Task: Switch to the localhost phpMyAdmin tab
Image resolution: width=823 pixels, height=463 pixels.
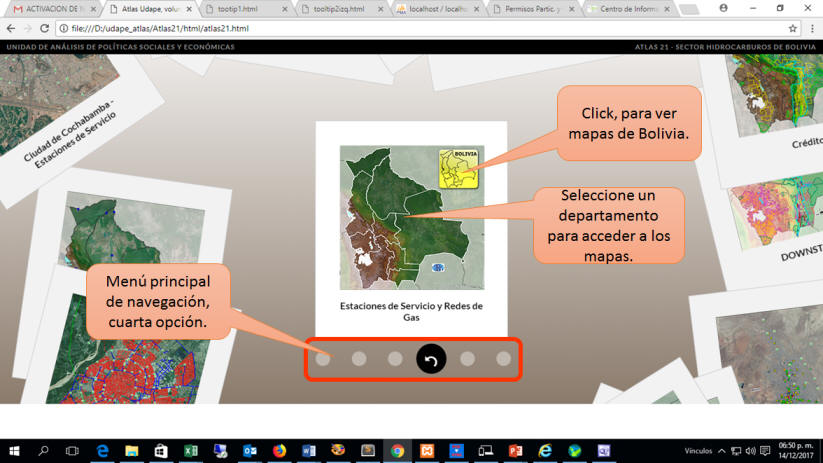Action: [438, 9]
